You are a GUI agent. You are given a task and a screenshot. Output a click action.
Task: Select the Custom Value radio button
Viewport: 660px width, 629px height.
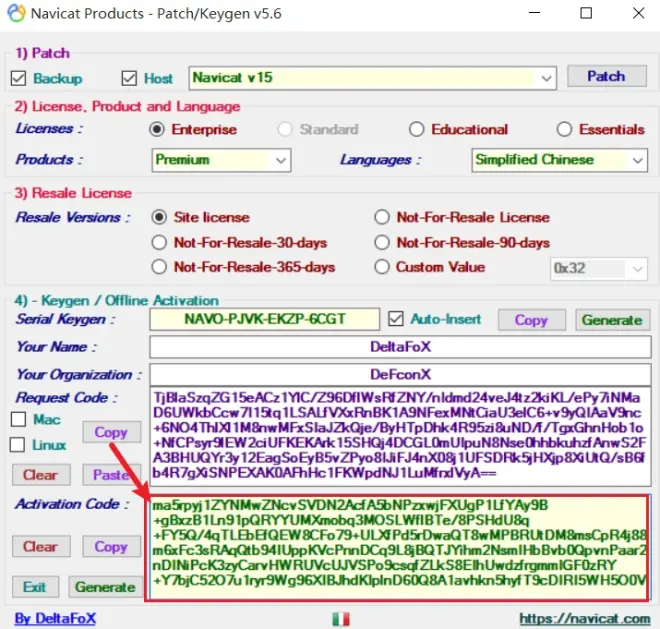(382, 267)
